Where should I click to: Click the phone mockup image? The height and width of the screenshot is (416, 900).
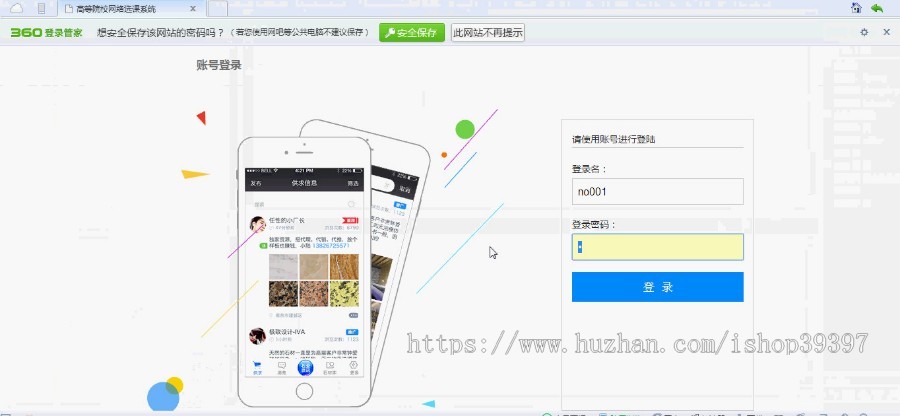coord(333,264)
